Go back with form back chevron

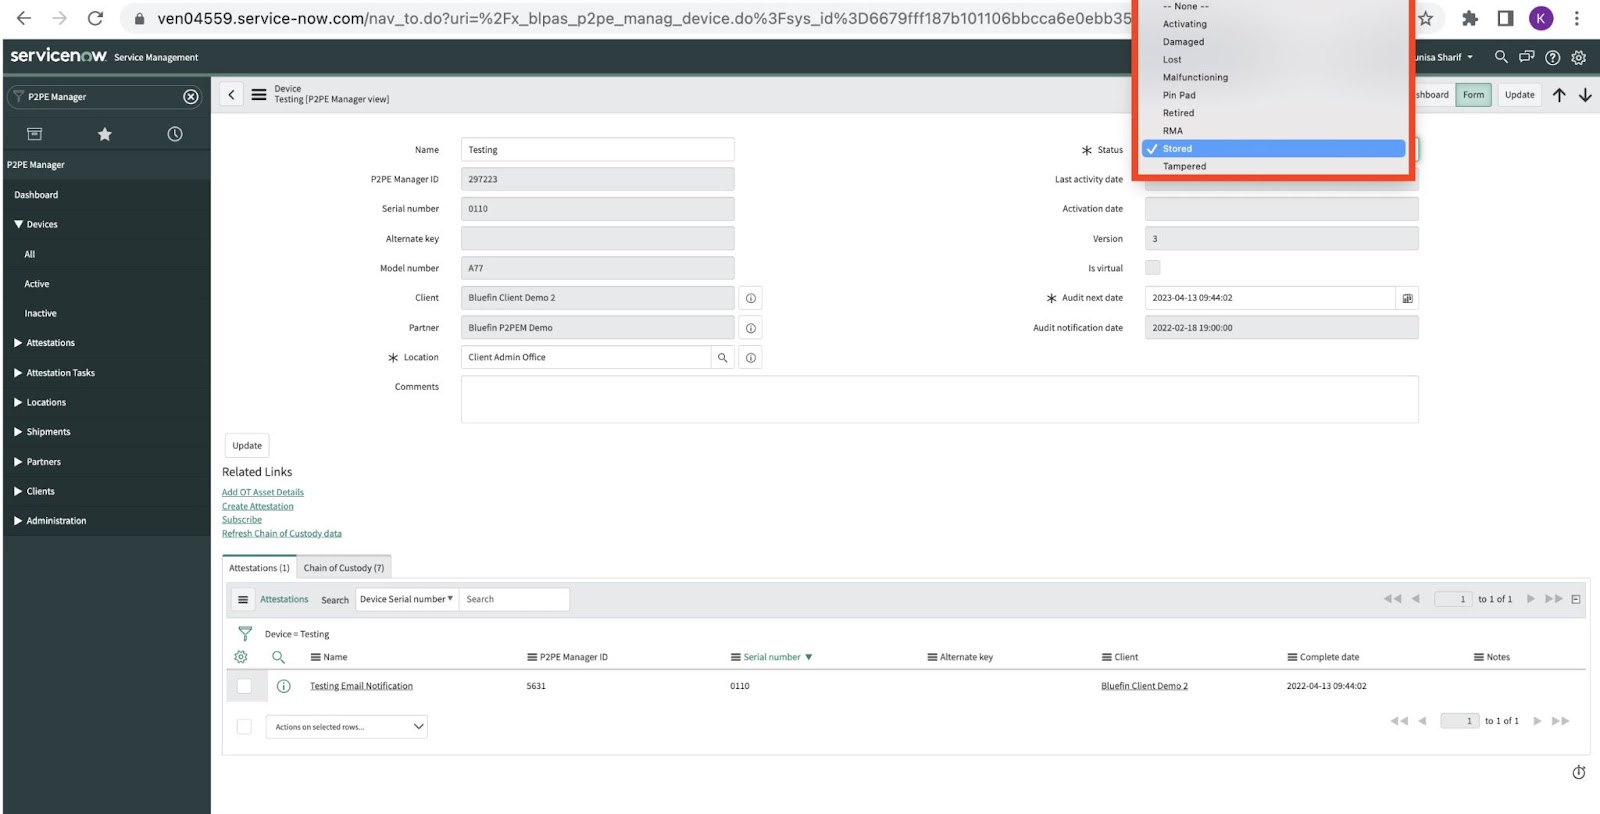[x=231, y=95]
